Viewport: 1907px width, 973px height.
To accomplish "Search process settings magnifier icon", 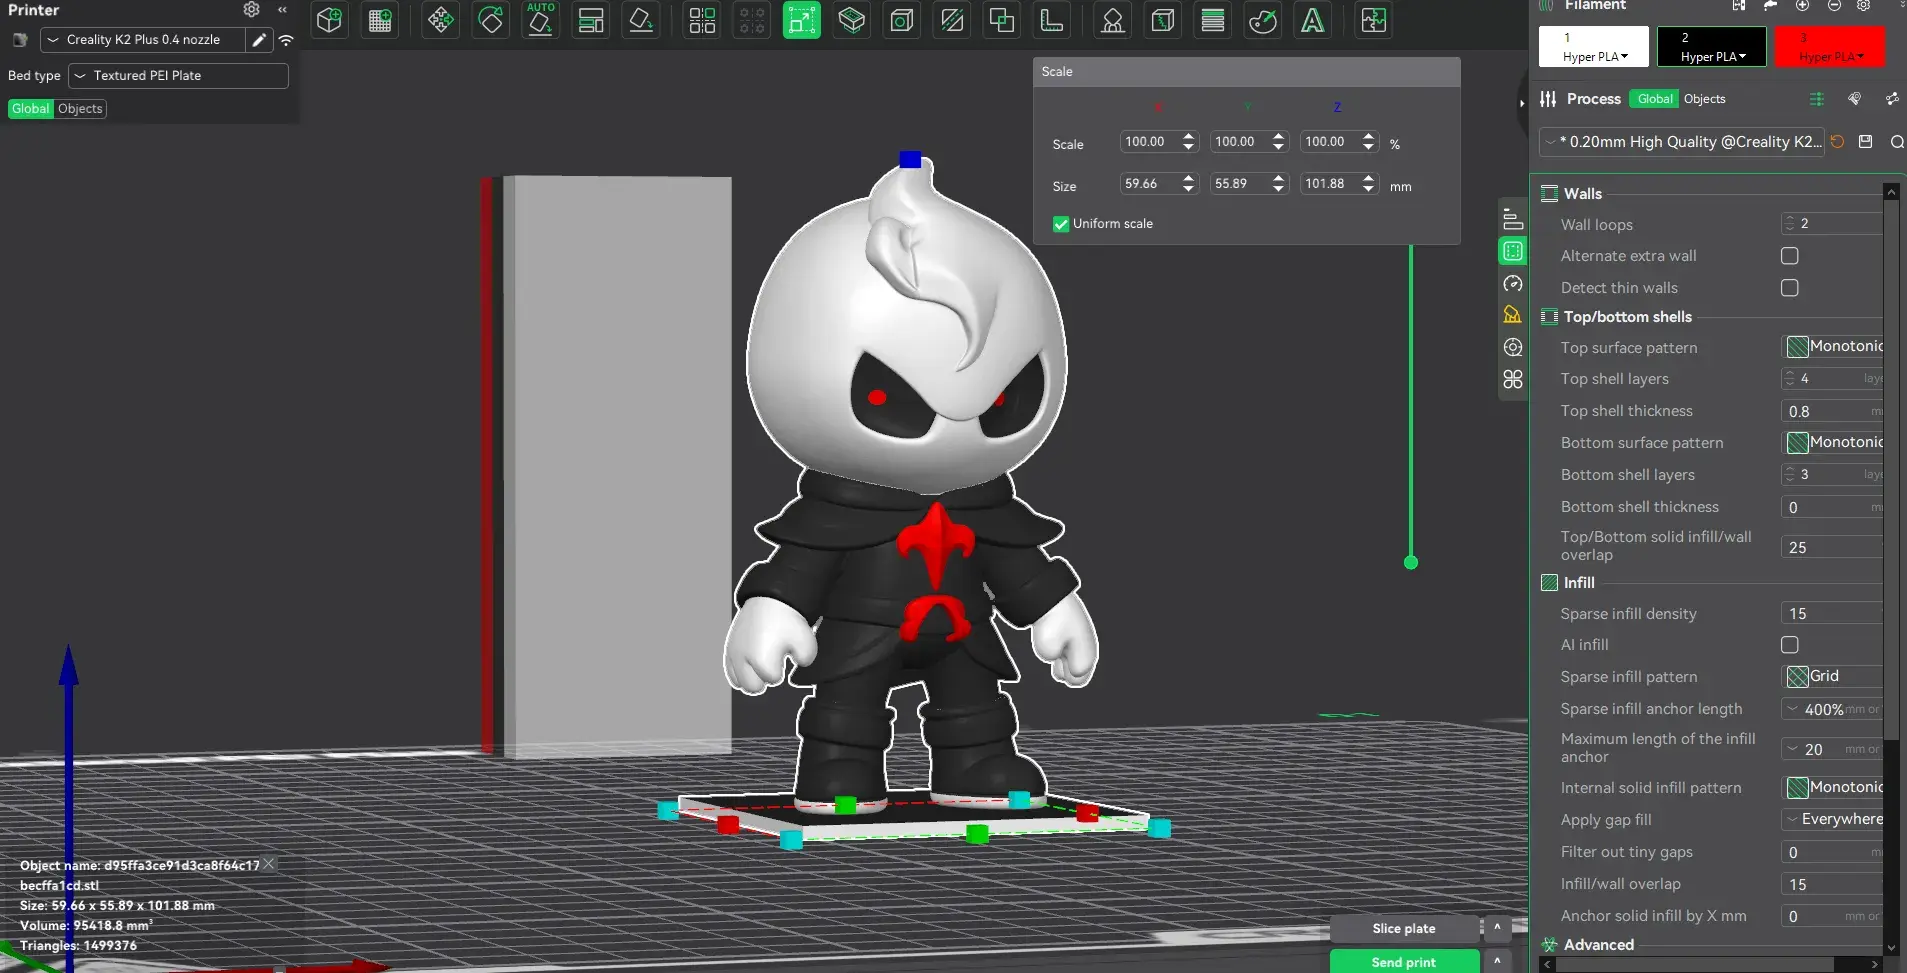I will pos(1897,142).
